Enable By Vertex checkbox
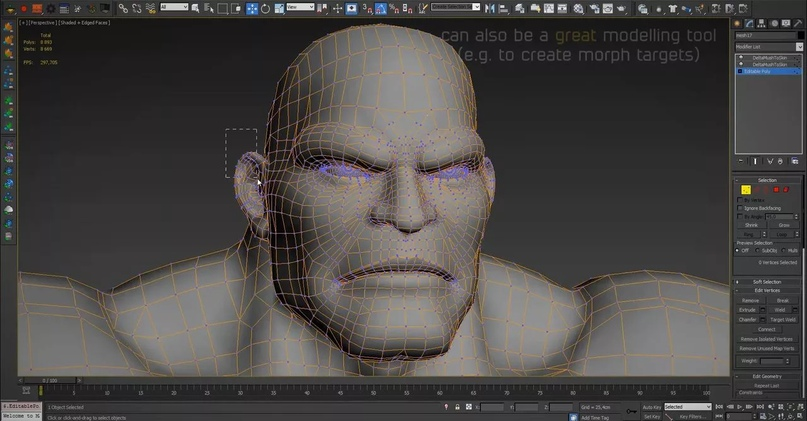Viewport: 807px width, 421px height. click(740, 200)
